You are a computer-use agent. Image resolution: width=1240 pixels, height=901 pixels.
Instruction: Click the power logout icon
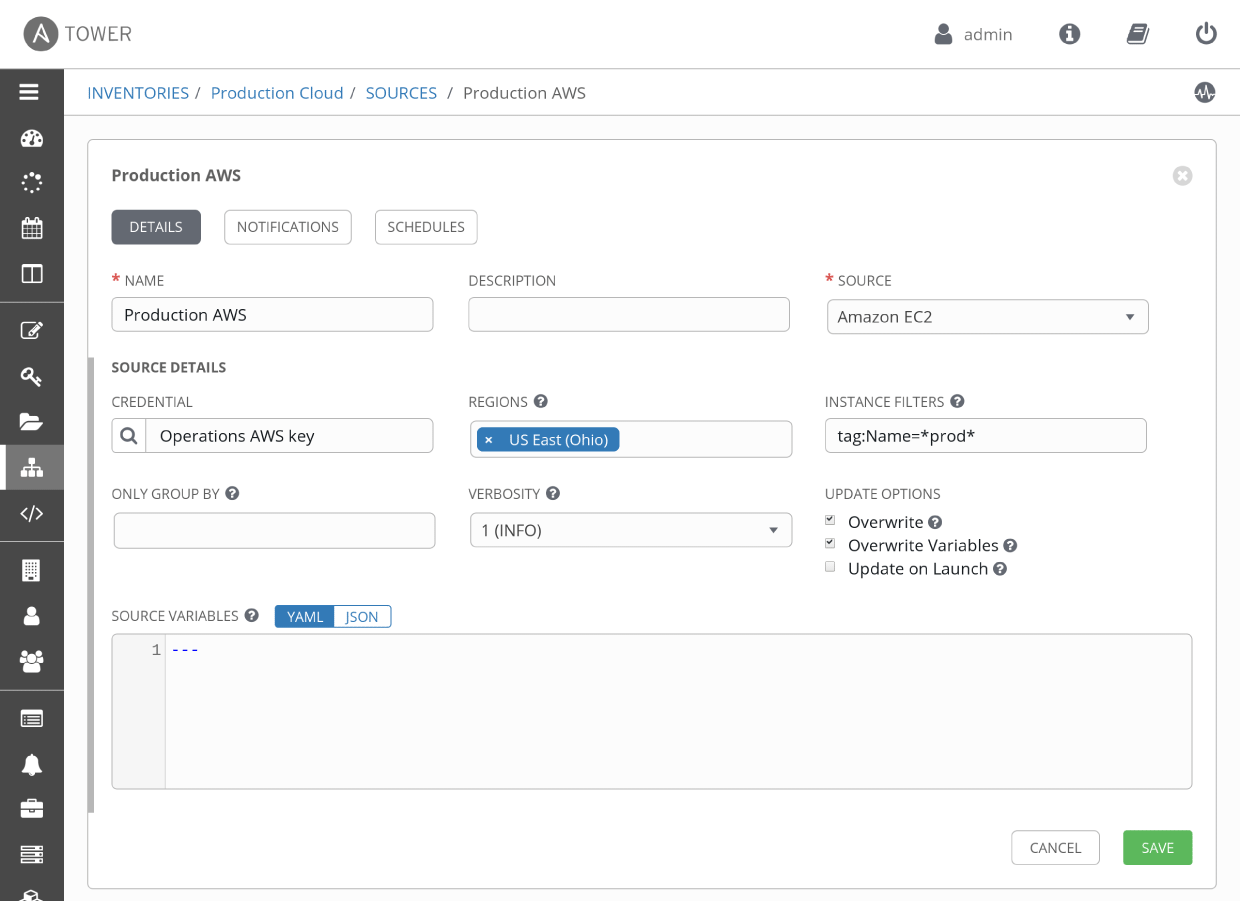(x=1206, y=34)
